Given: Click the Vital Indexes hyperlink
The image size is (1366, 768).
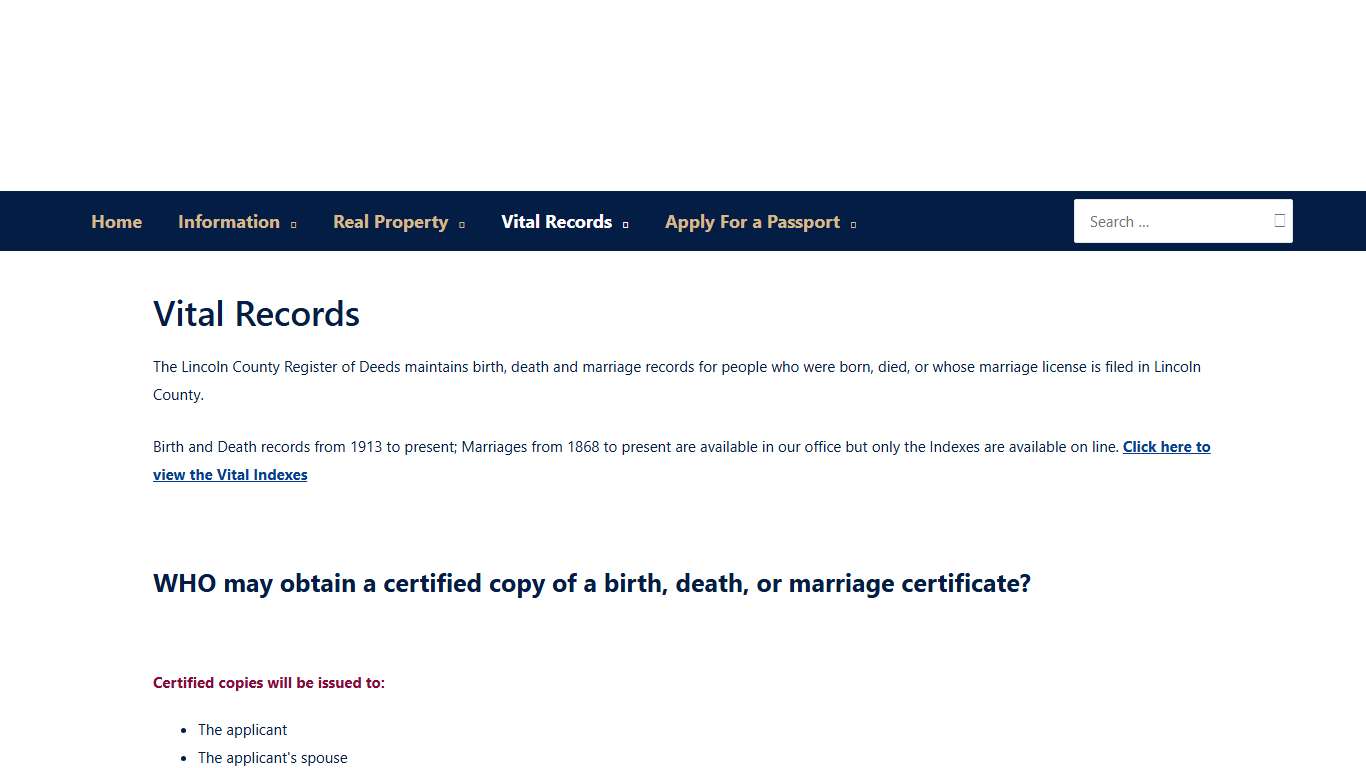Looking at the screenshot, I should point(230,474).
